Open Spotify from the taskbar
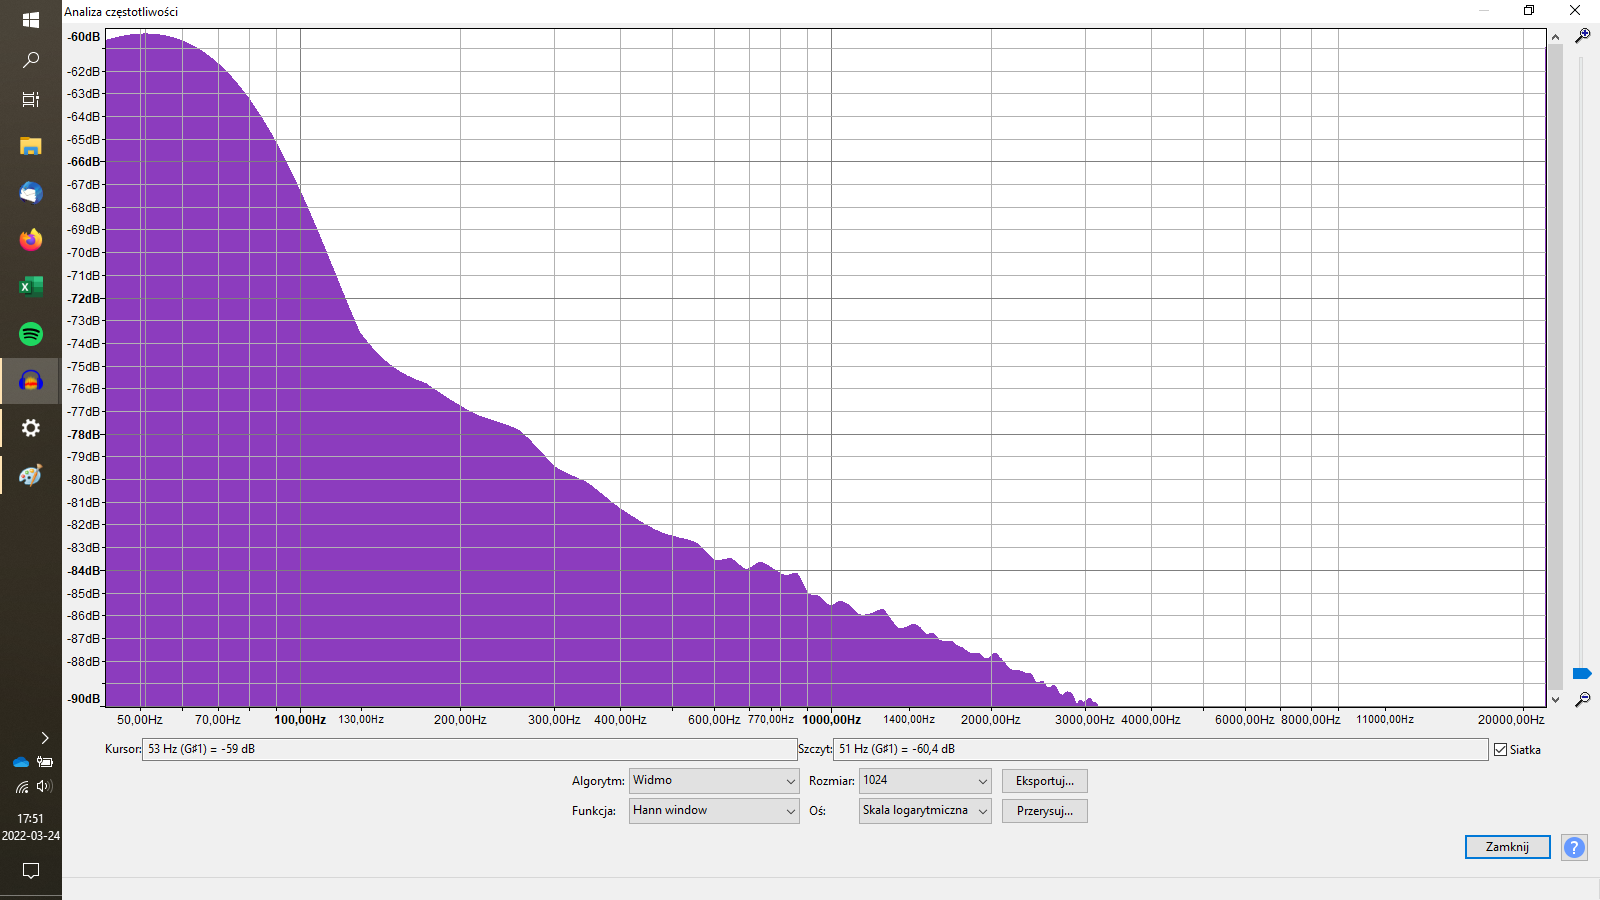Image resolution: width=1600 pixels, height=900 pixels. (x=31, y=334)
